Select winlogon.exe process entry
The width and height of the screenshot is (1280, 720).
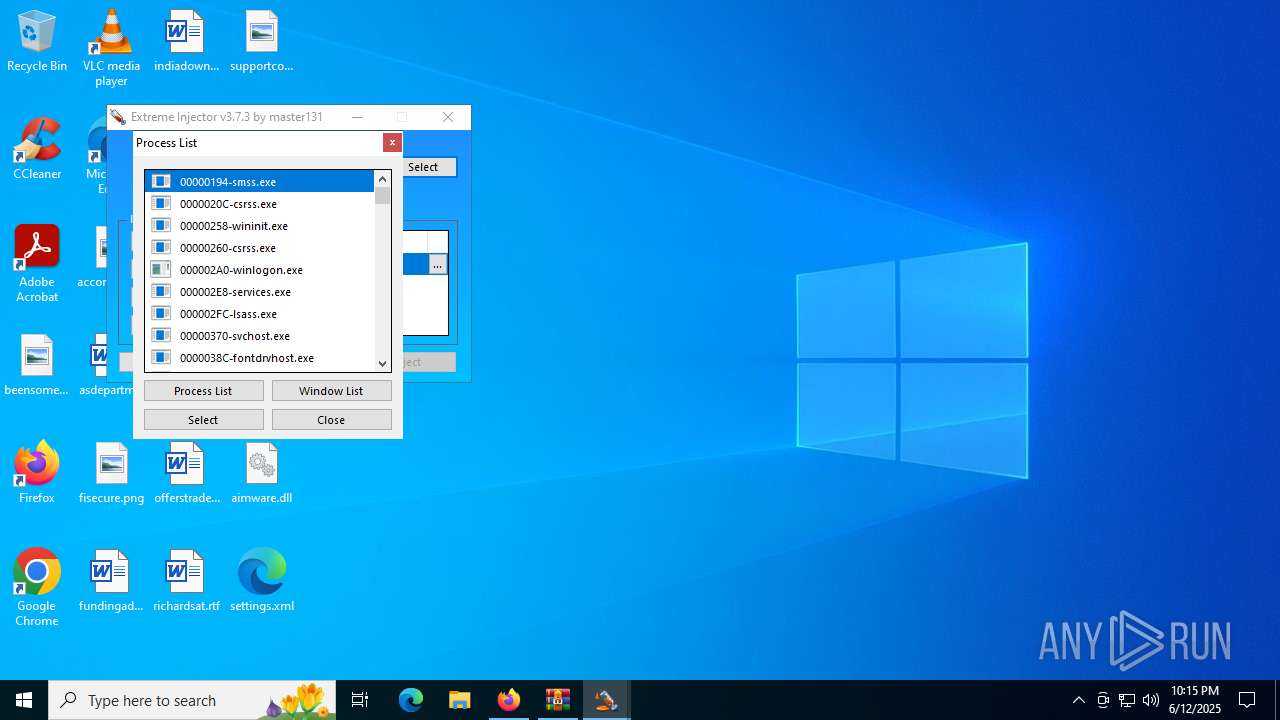[259, 270]
